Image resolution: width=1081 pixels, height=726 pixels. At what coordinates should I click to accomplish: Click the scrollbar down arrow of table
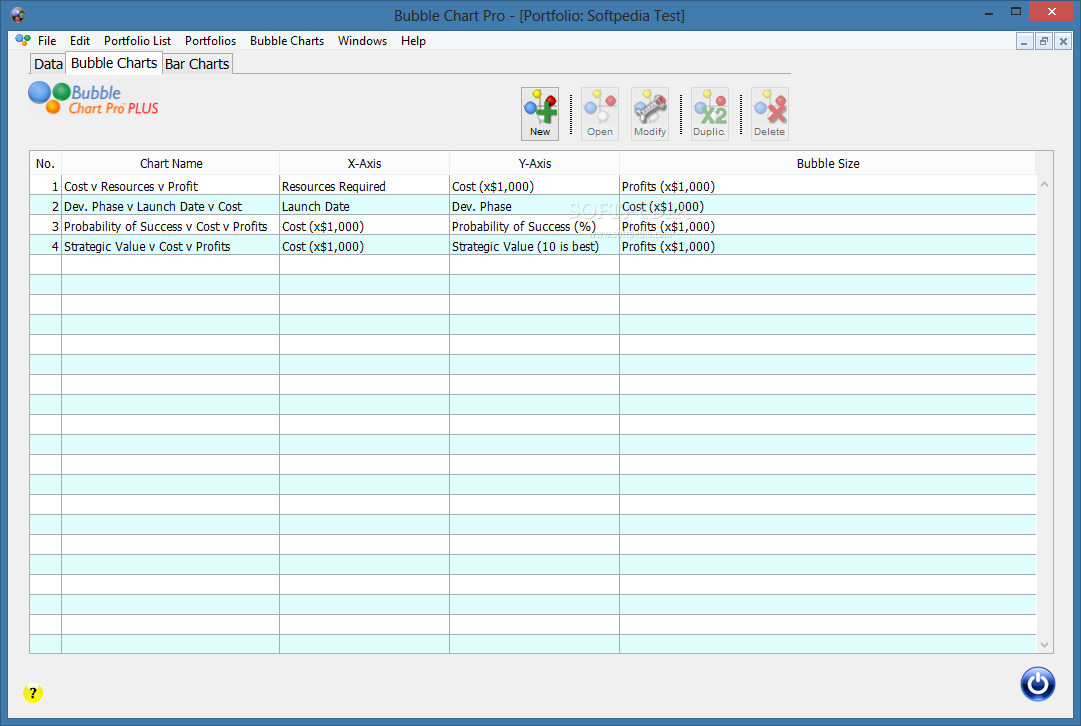coord(1044,645)
